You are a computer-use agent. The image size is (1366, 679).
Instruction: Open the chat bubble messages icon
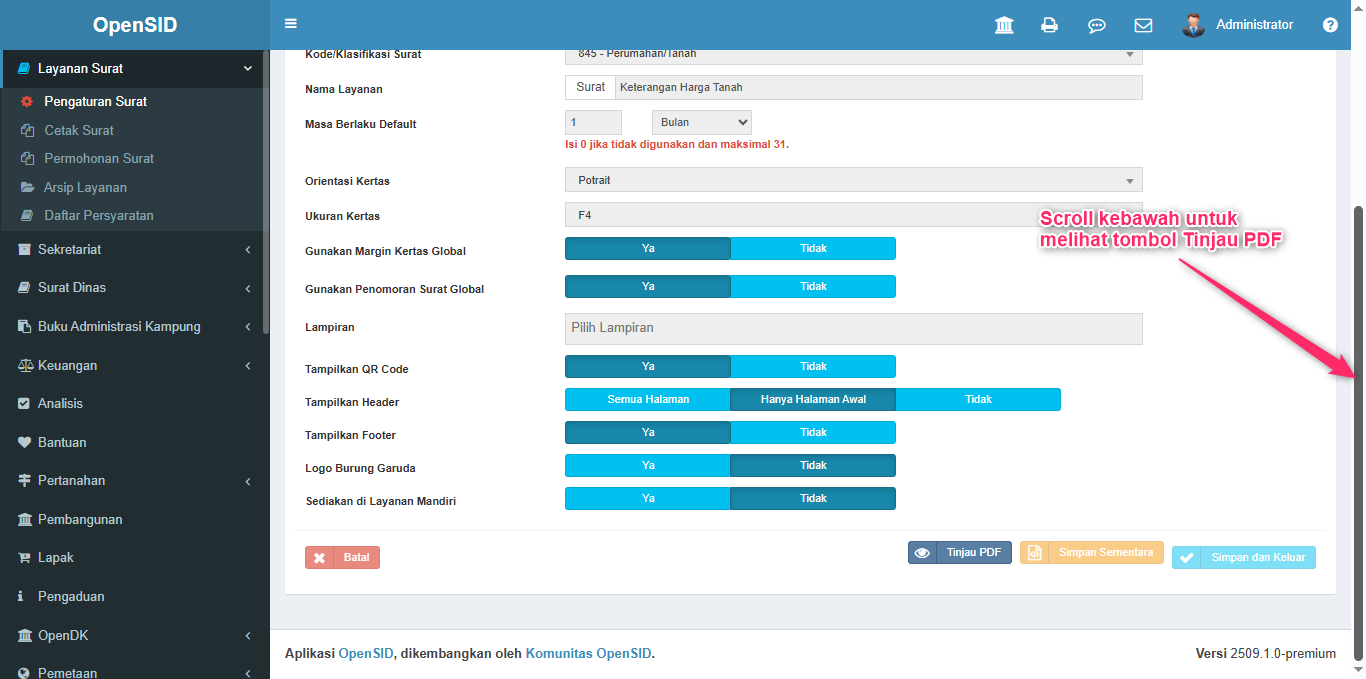point(1096,25)
